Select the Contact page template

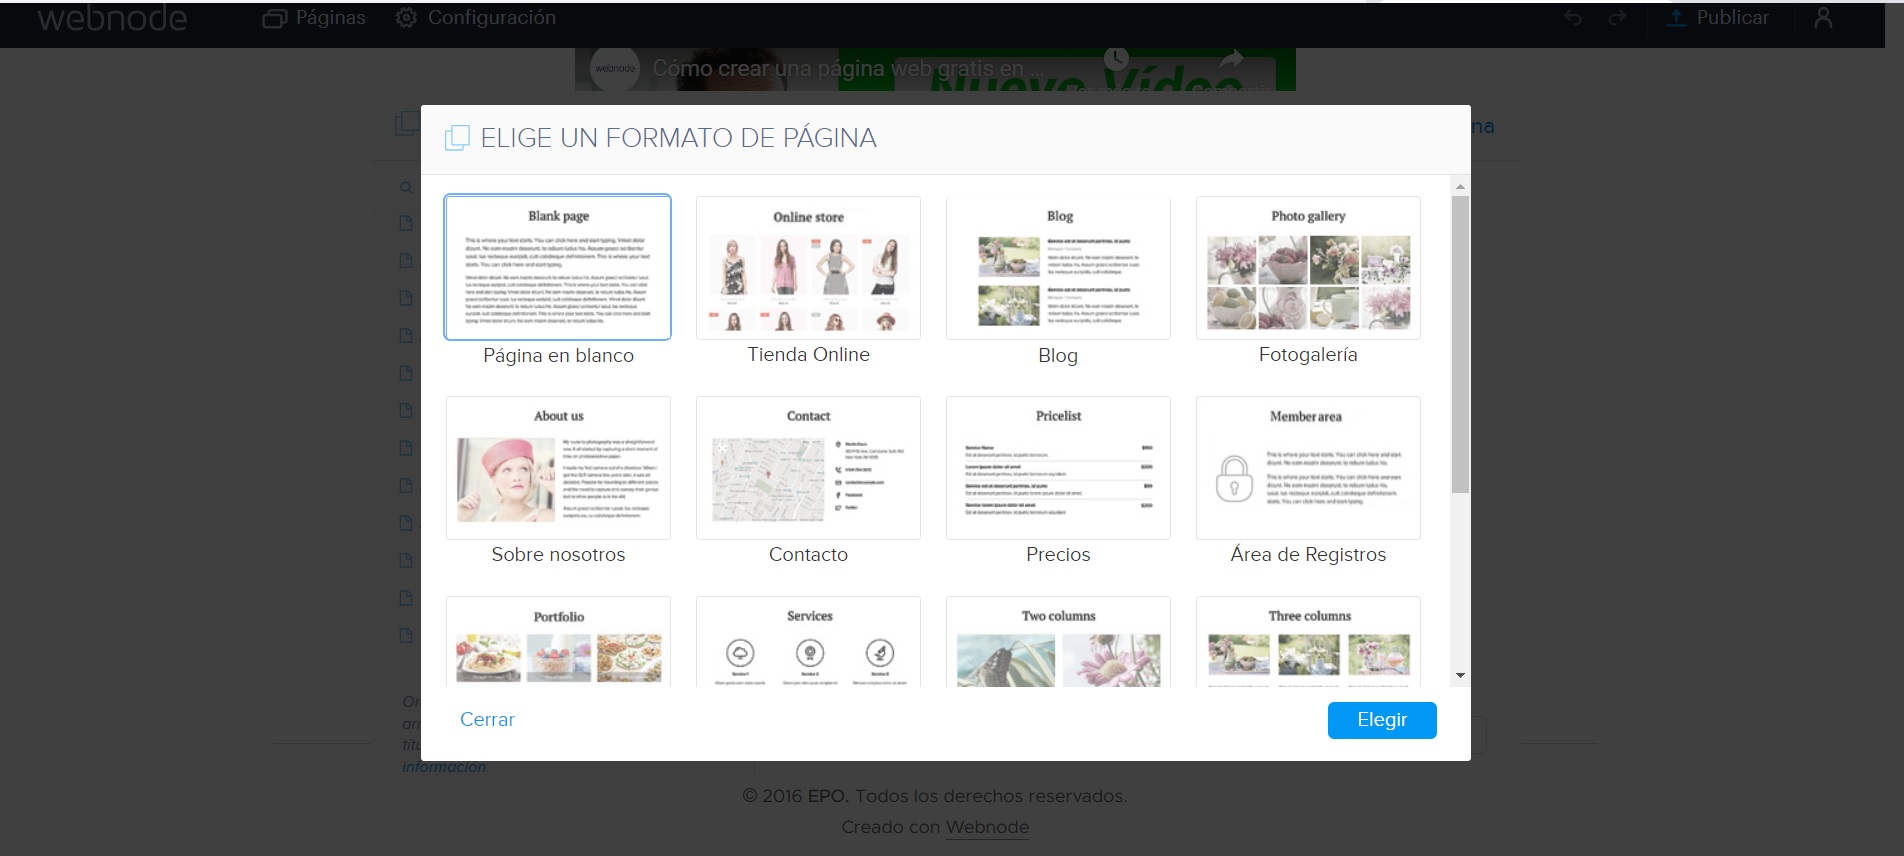coord(808,468)
